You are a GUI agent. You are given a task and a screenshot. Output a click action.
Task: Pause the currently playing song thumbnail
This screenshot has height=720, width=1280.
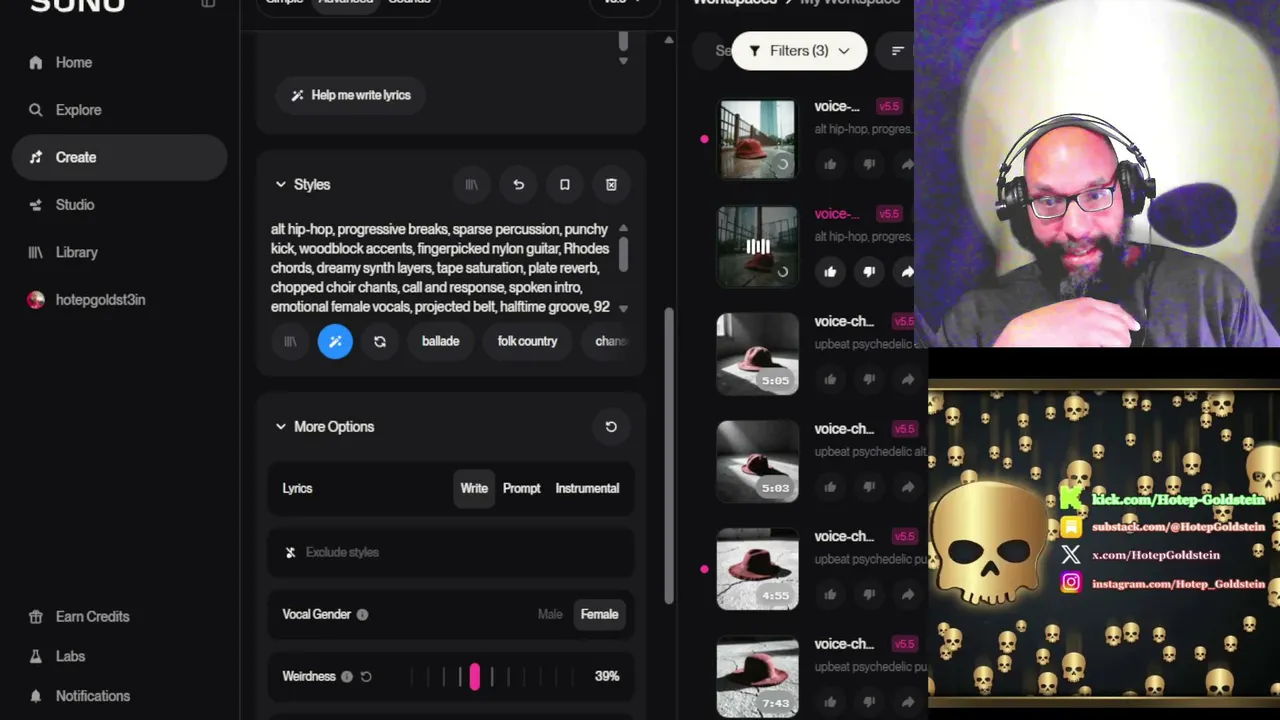[757, 246]
